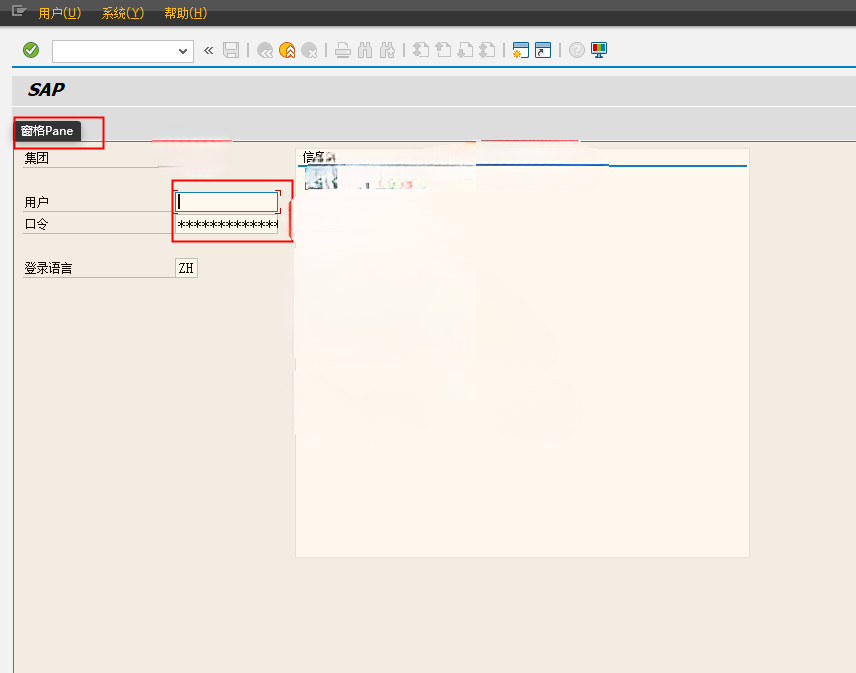Open the 帮助(H) menu
The width and height of the screenshot is (856, 673).
pyautogui.click(x=186, y=13)
